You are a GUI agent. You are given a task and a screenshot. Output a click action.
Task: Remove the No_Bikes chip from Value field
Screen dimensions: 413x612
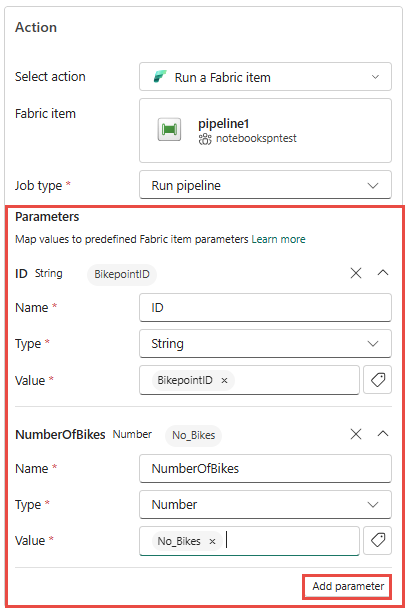coord(212,541)
